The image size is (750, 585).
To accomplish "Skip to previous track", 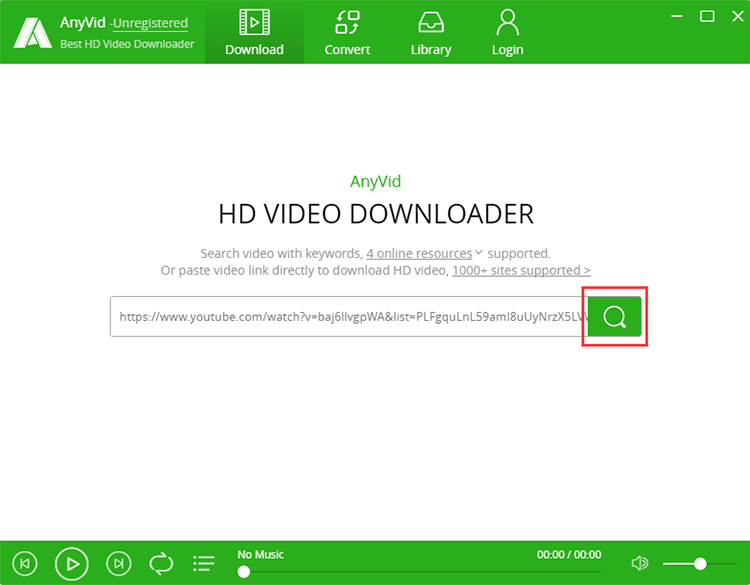I will [x=25, y=563].
